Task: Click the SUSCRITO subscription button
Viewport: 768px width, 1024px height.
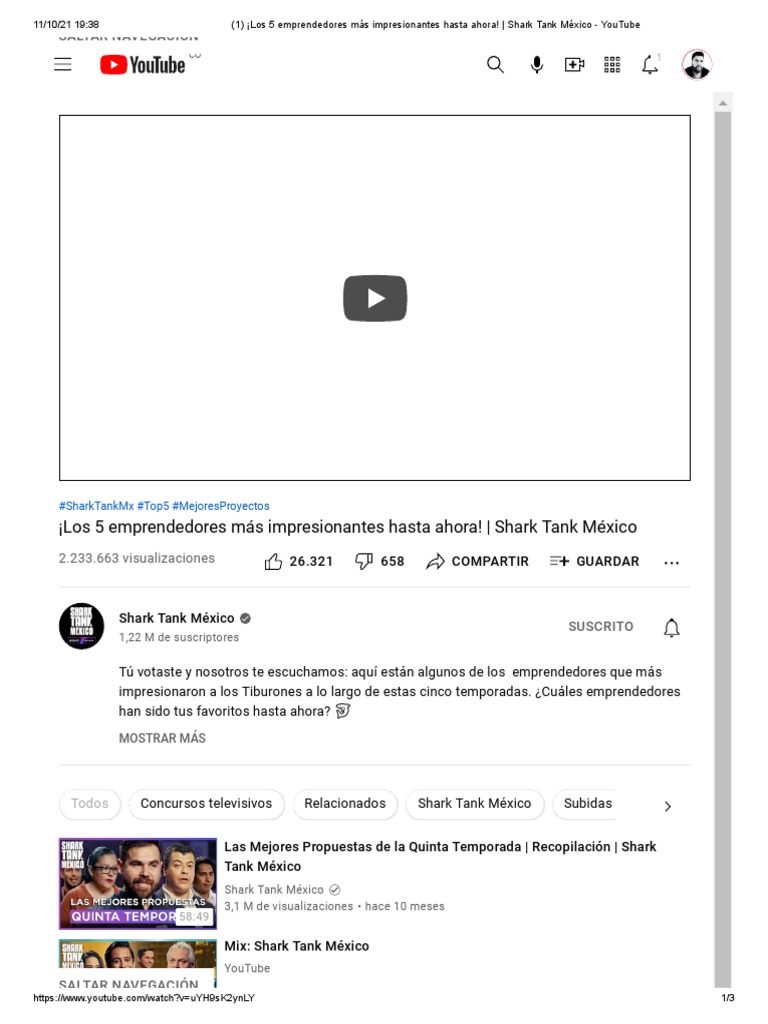Action: pyautogui.click(x=601, y=626)
